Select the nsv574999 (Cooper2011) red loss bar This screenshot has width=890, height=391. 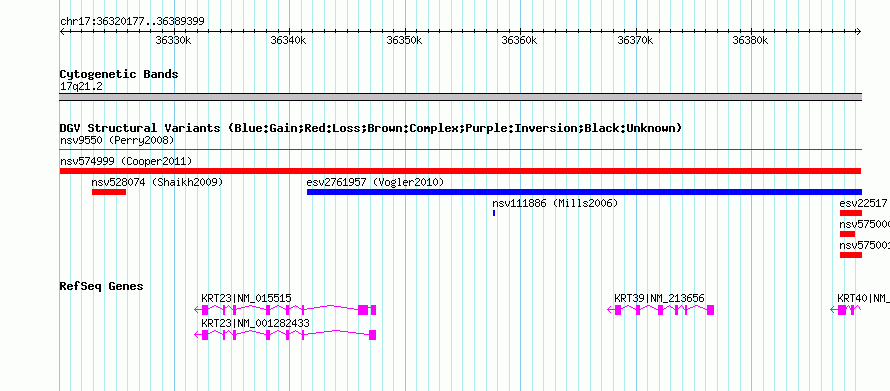coord(461,171)
